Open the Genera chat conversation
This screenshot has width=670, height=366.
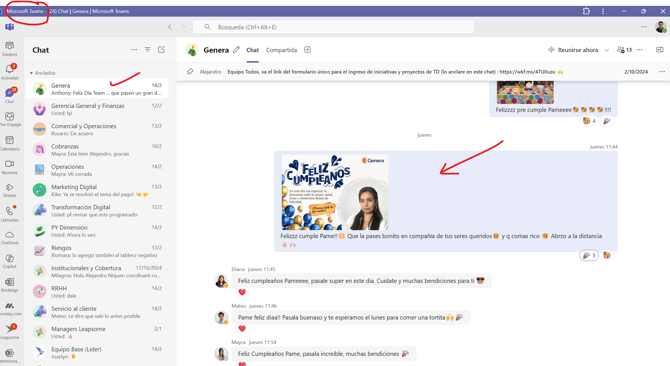click(97, 89)
